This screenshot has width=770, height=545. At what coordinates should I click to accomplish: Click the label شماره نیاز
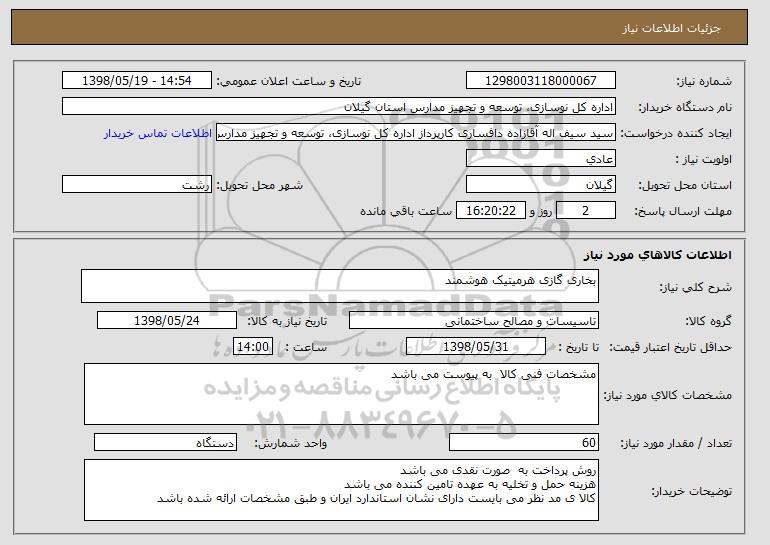click(704, 82)
